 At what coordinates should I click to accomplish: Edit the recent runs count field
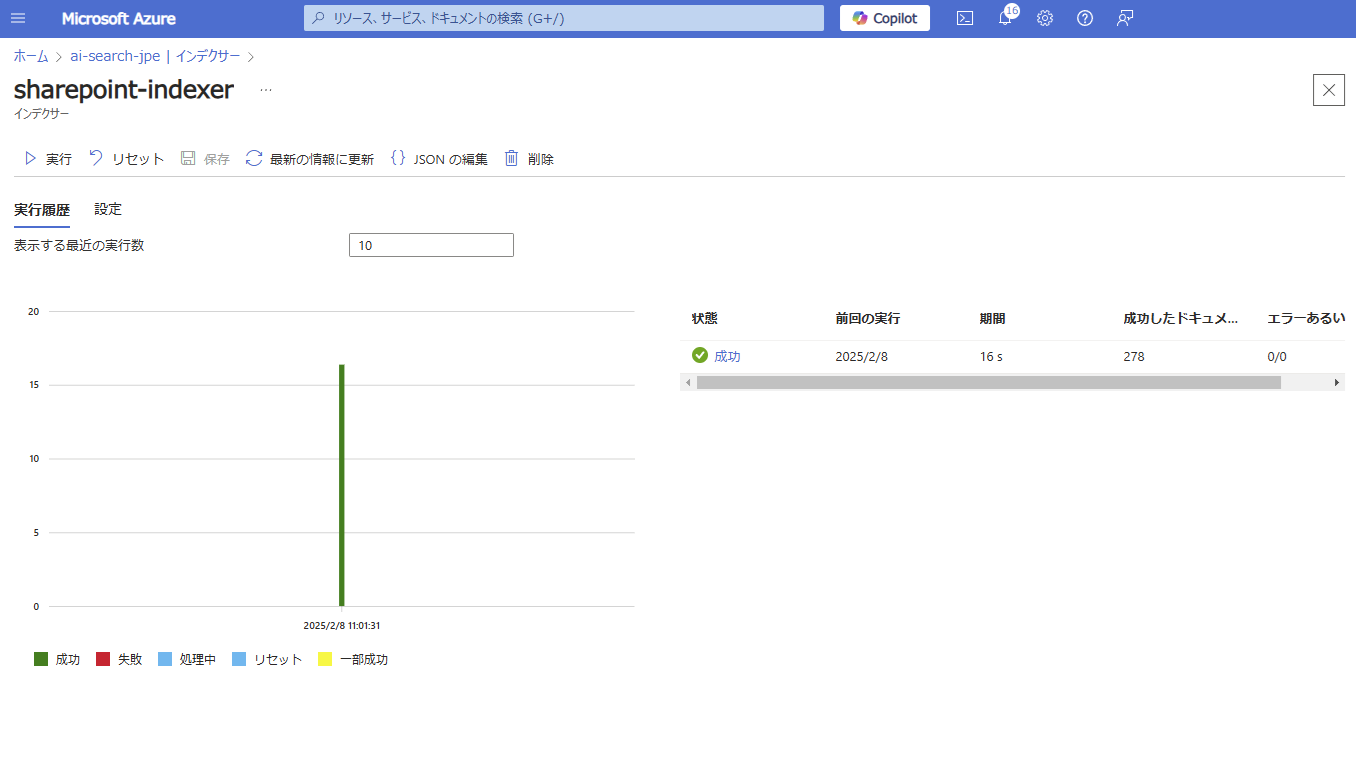(431, 245)
